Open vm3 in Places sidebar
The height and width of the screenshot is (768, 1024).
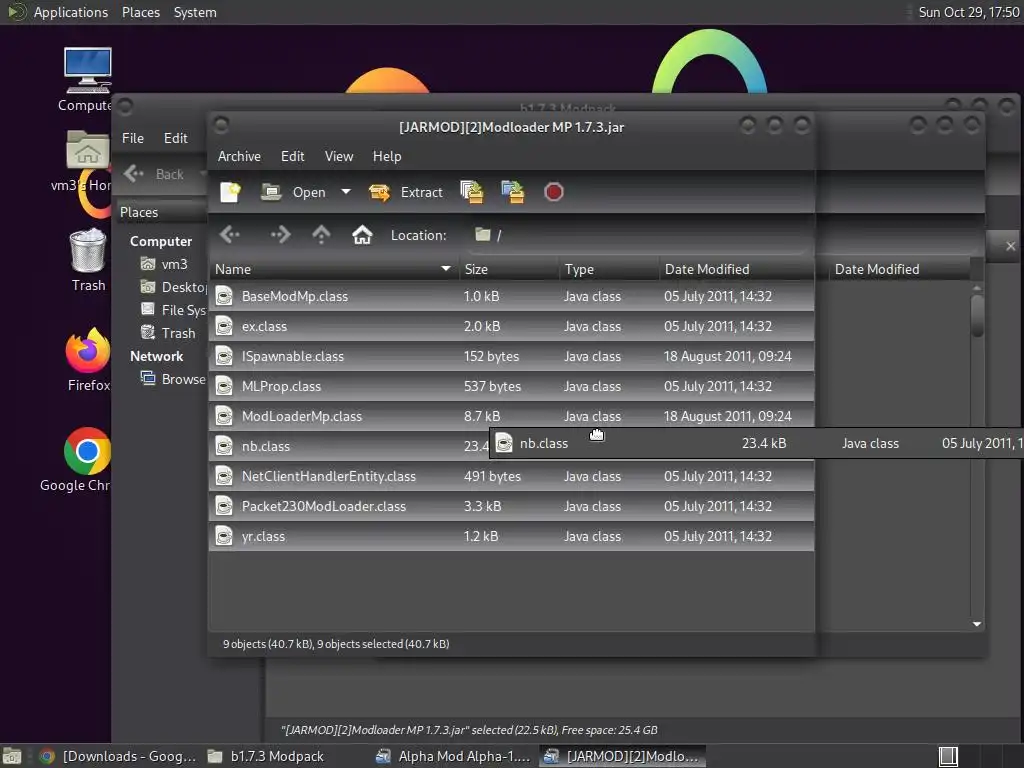(x=164, y=264)
